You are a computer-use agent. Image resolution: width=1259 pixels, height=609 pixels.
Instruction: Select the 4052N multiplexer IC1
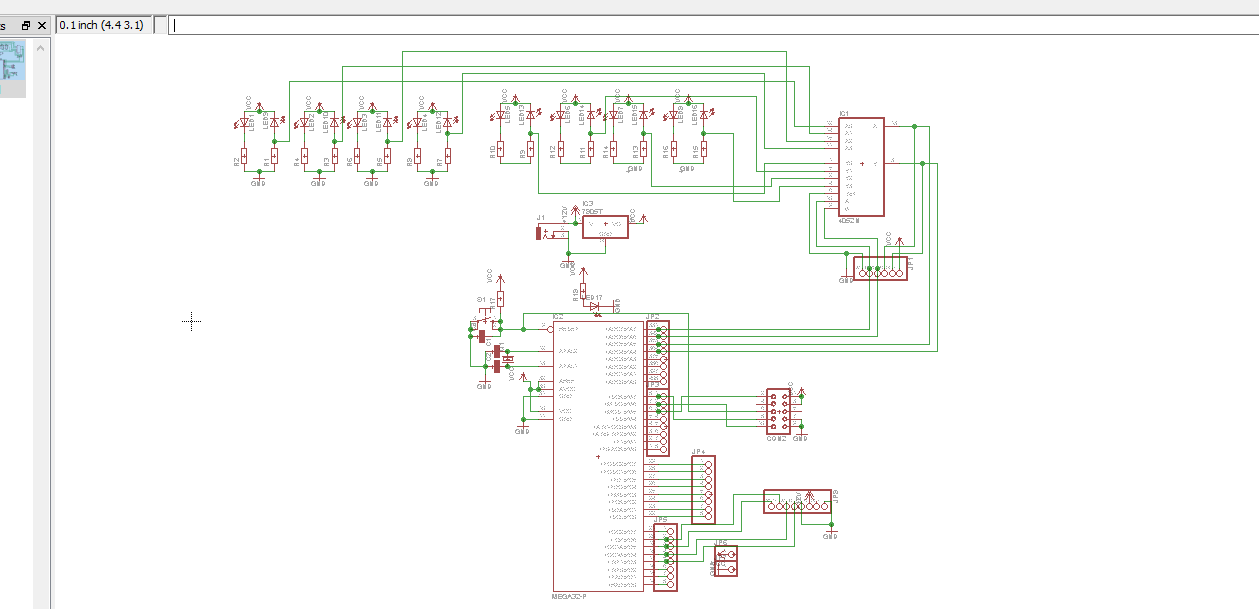pyautogui.click(x=862, y=165)
